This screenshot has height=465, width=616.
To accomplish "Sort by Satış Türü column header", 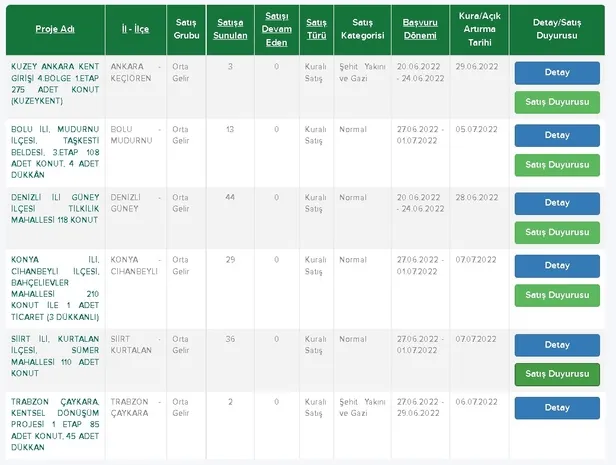I will click(316, 28).
